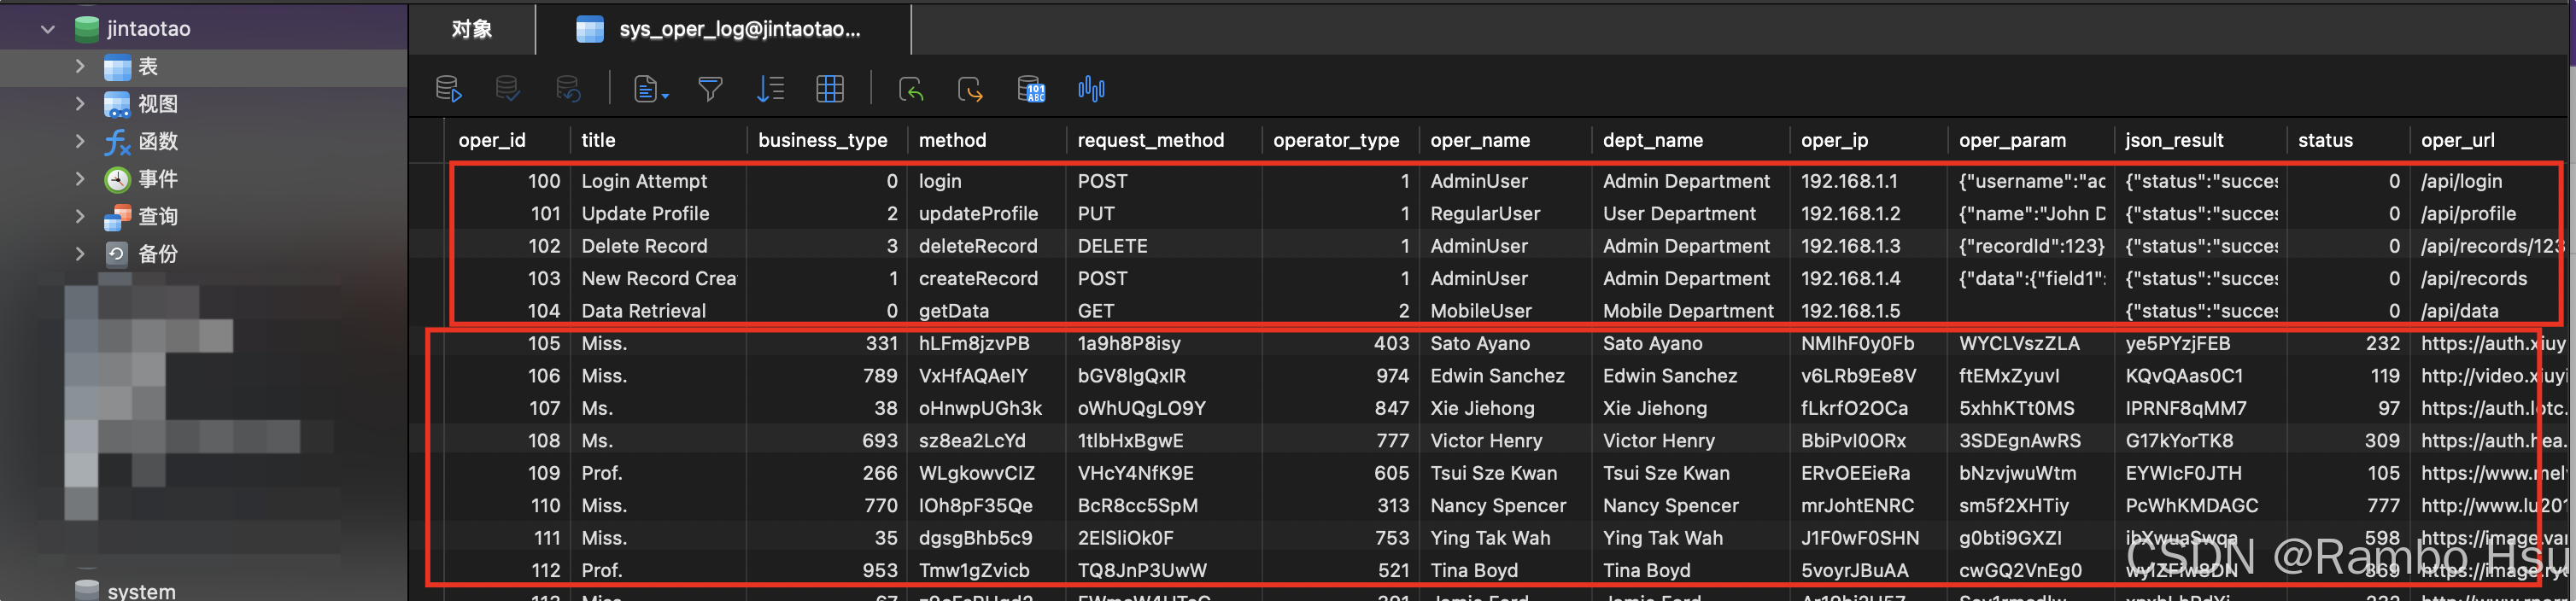
Task: Click the grid columns icon
Action: 830,89
